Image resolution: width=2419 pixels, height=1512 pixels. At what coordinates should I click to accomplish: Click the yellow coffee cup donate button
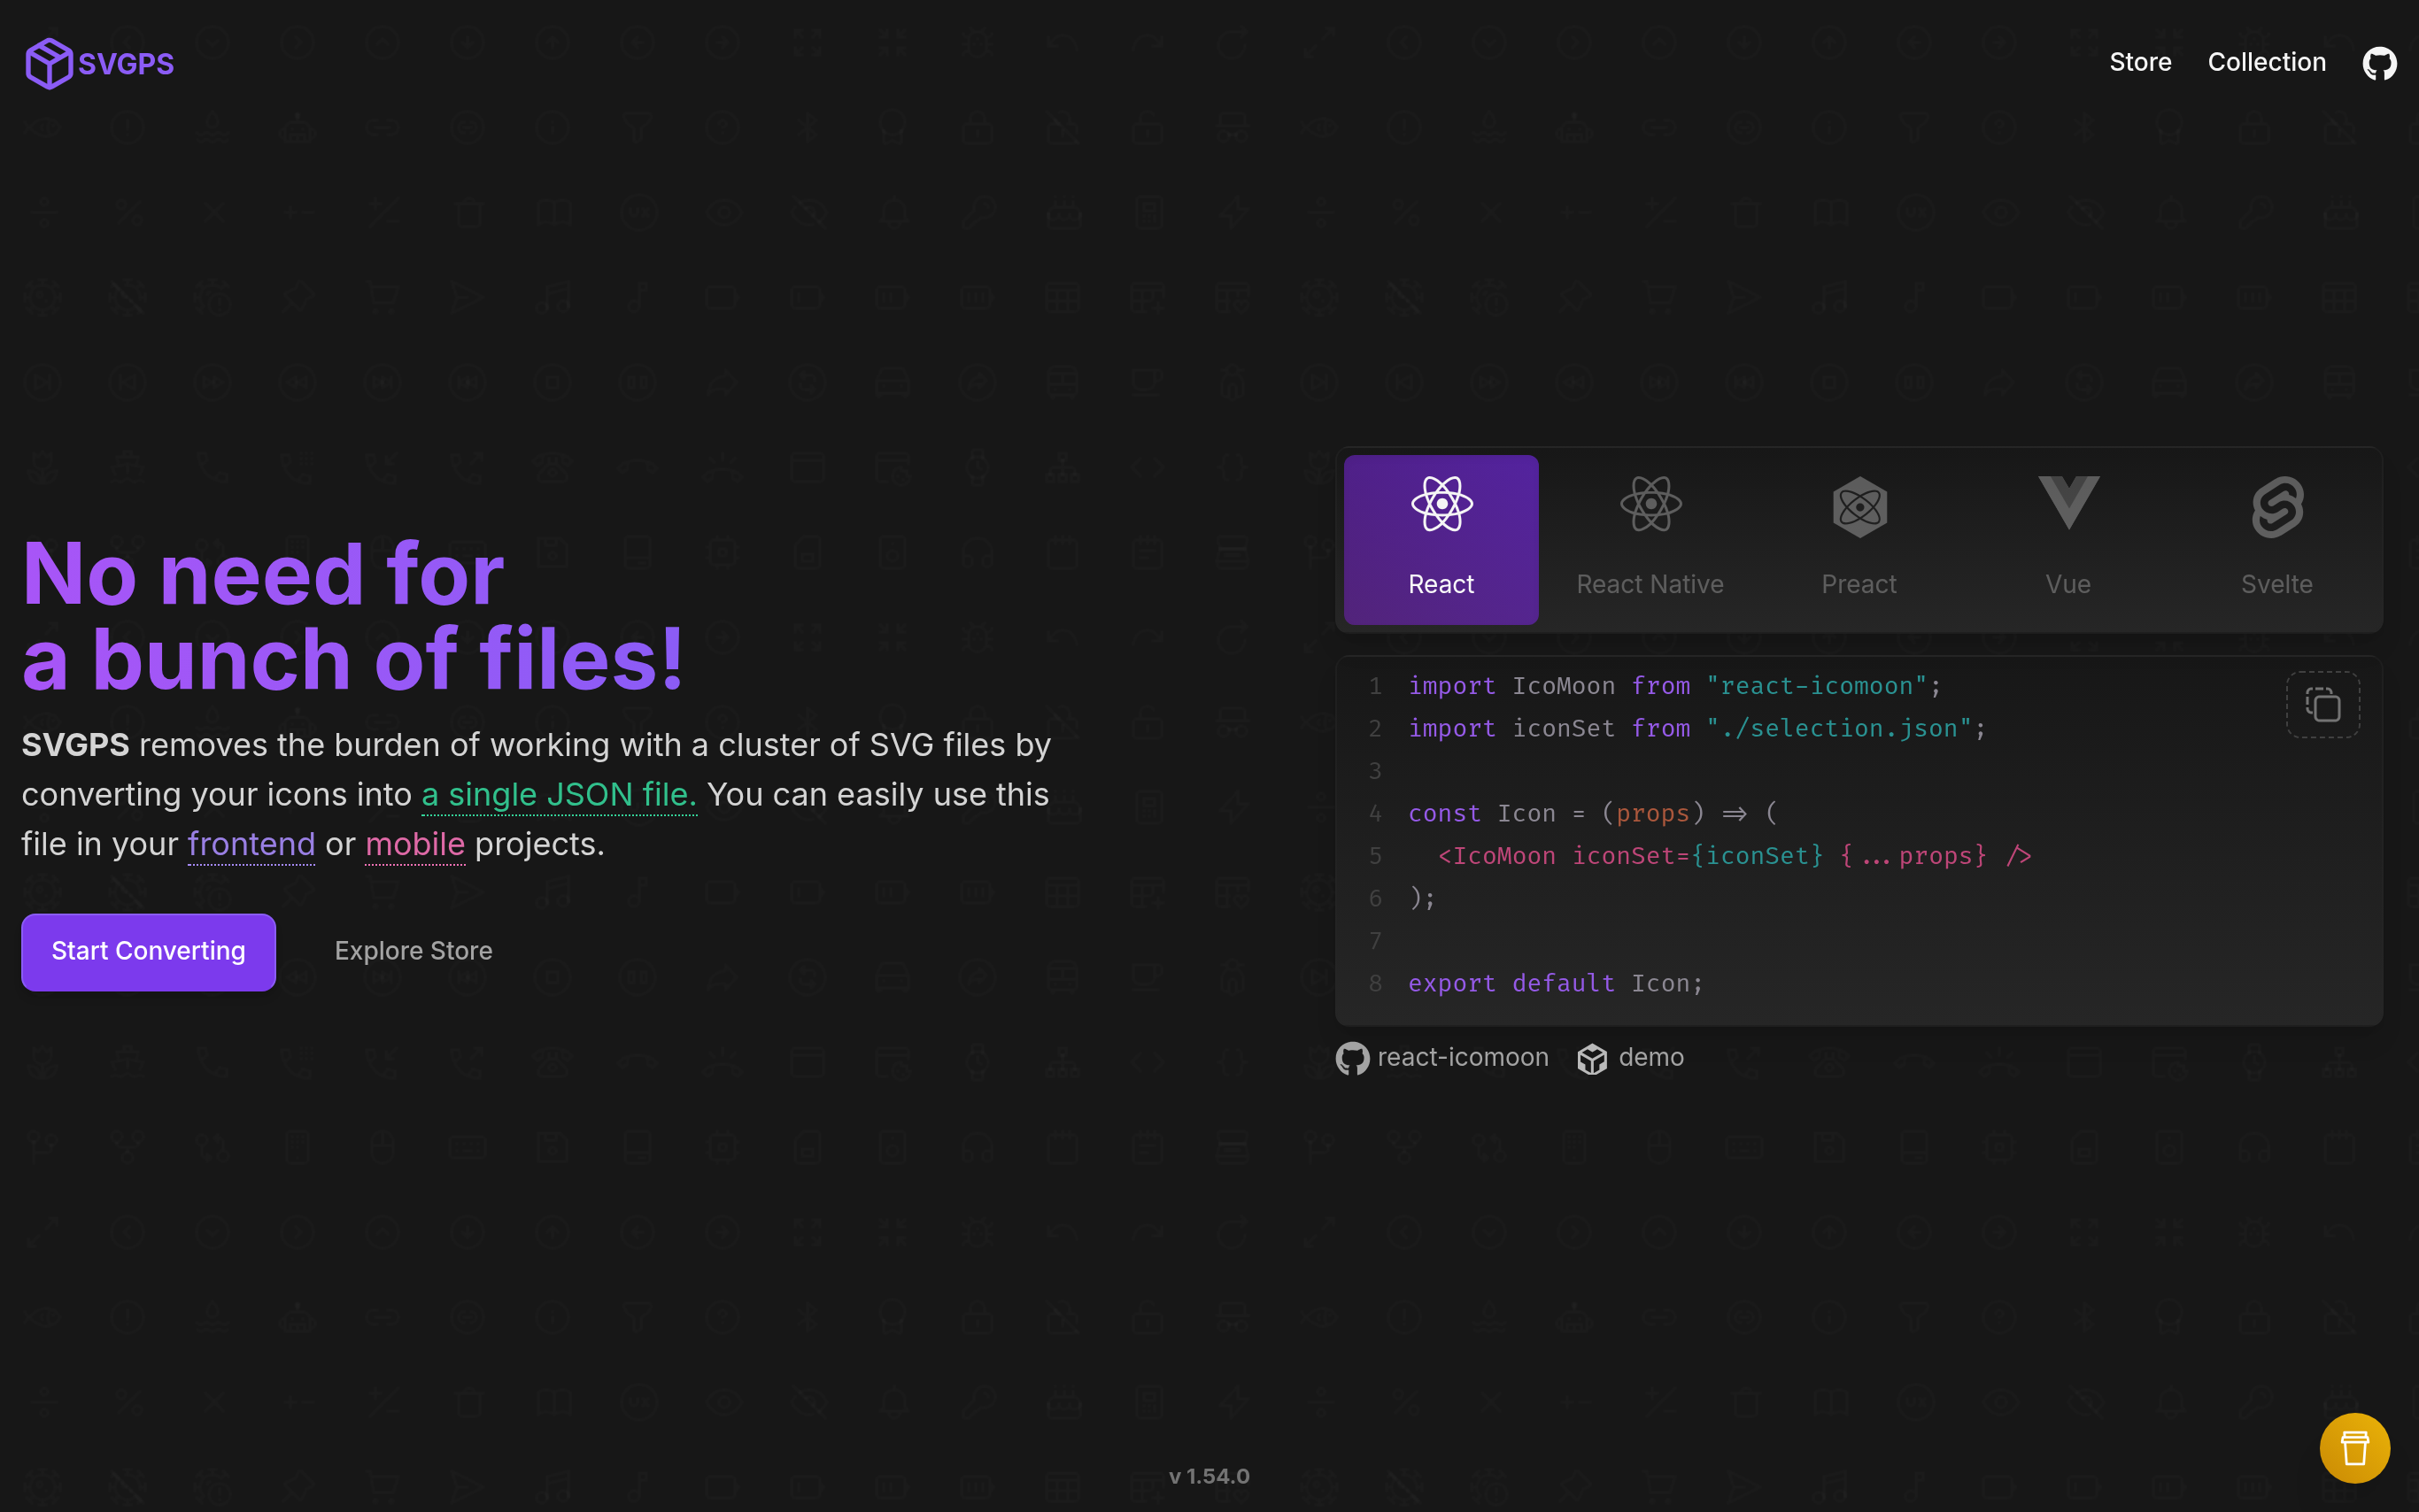tap(2354, 1447)
